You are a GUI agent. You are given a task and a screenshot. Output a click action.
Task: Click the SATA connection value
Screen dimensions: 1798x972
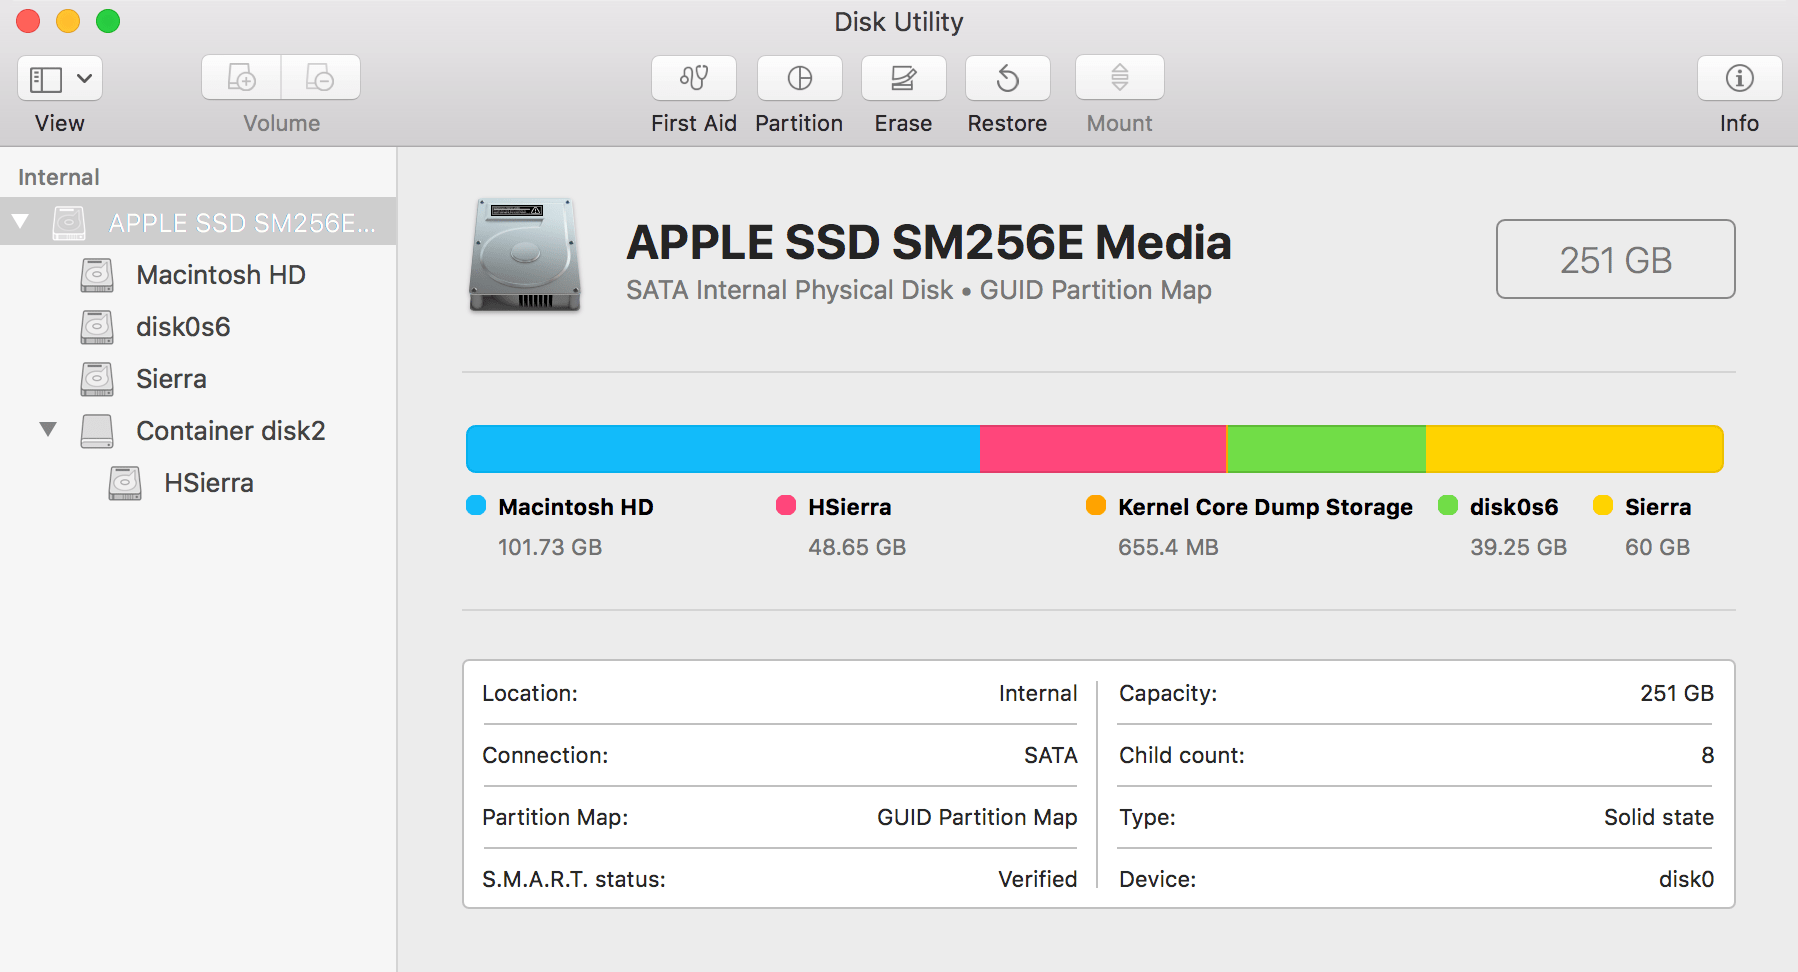[x=1051, y=755]
